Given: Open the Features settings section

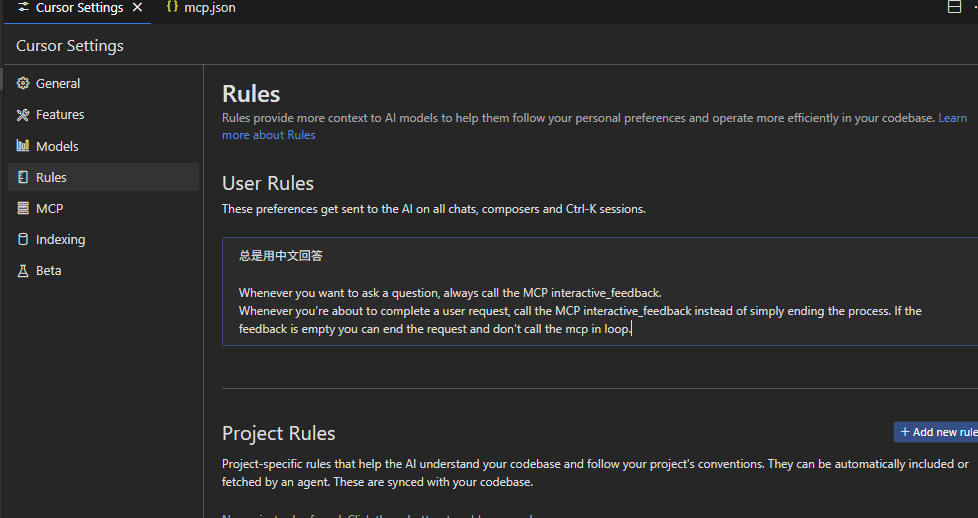Looking at the screenshot, I should 104,114.
